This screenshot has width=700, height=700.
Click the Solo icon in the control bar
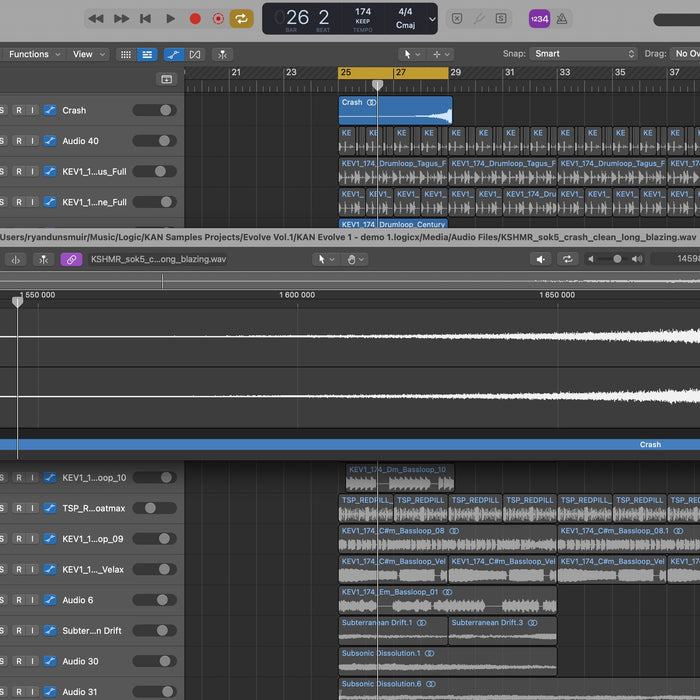tap(501, 19)
